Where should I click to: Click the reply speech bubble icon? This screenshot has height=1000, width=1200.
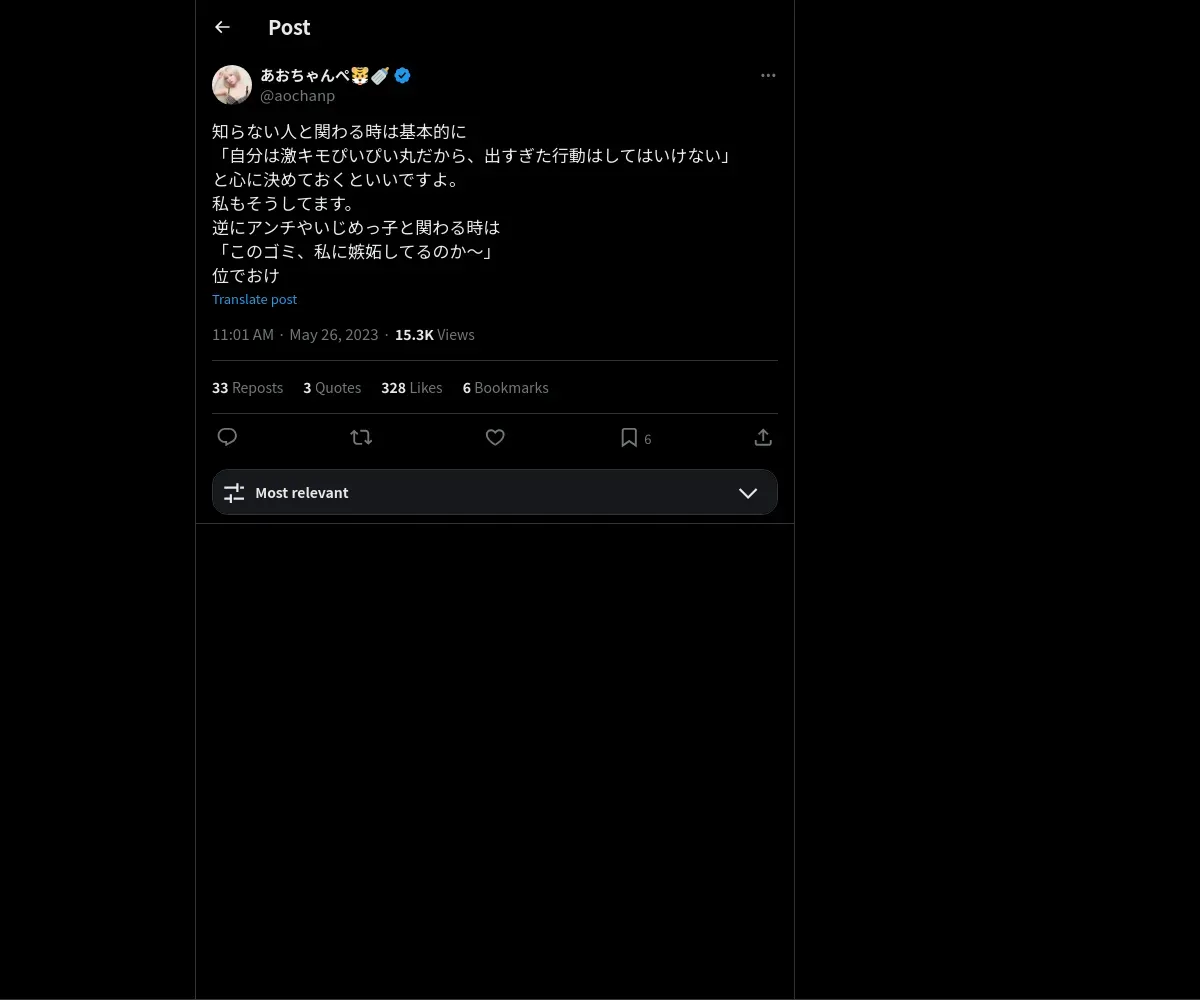tap(227, 437)
